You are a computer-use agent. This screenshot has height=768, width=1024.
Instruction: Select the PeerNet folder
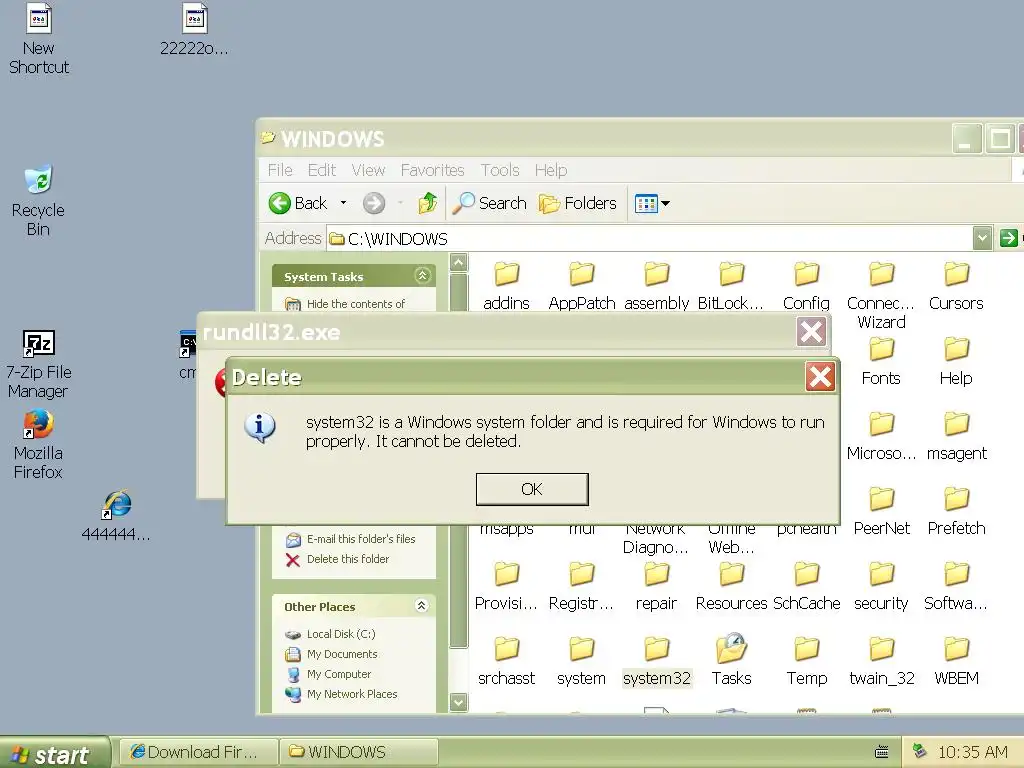click(x=881, y=512)
